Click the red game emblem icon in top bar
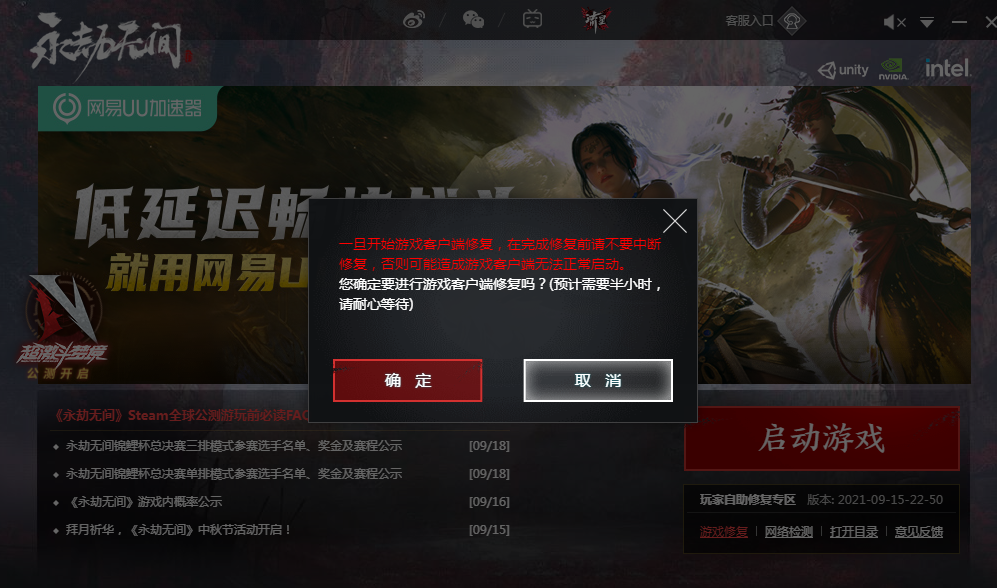 click(x=596, y=20)
